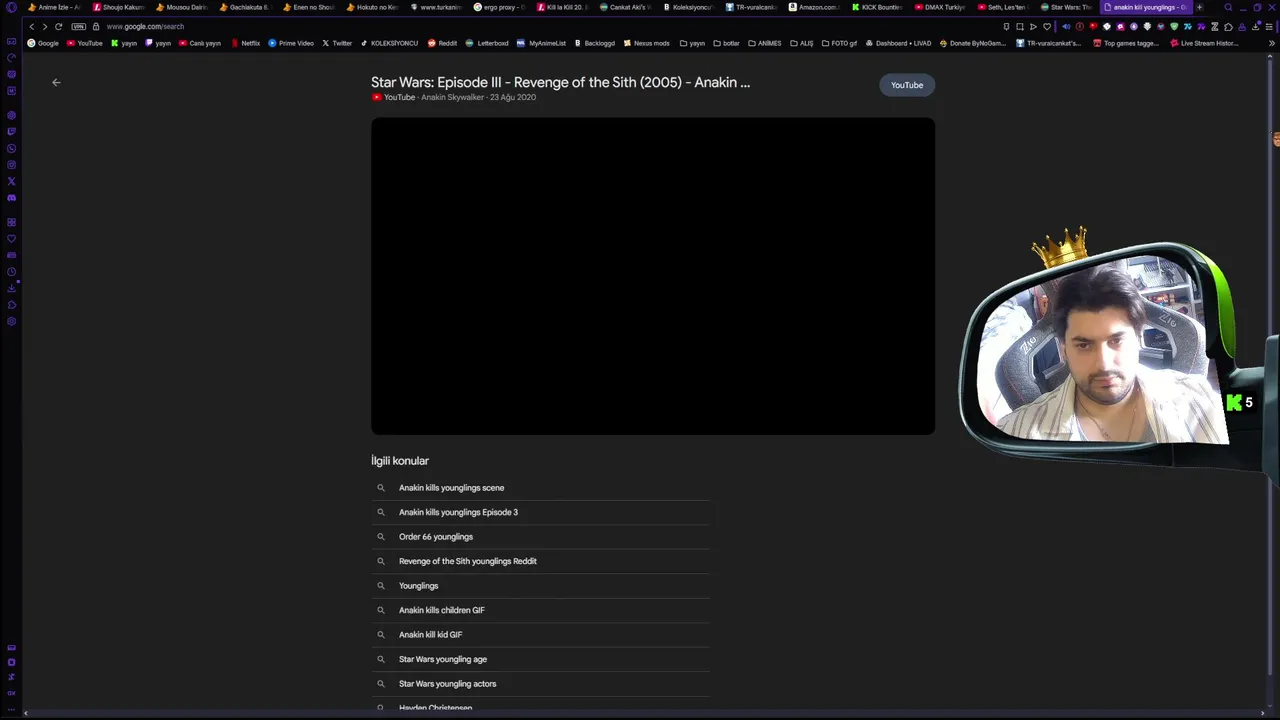Switch to the KICK Bounties tab
The width and height of the screenshot is (1280, 720).
[878, 7]
